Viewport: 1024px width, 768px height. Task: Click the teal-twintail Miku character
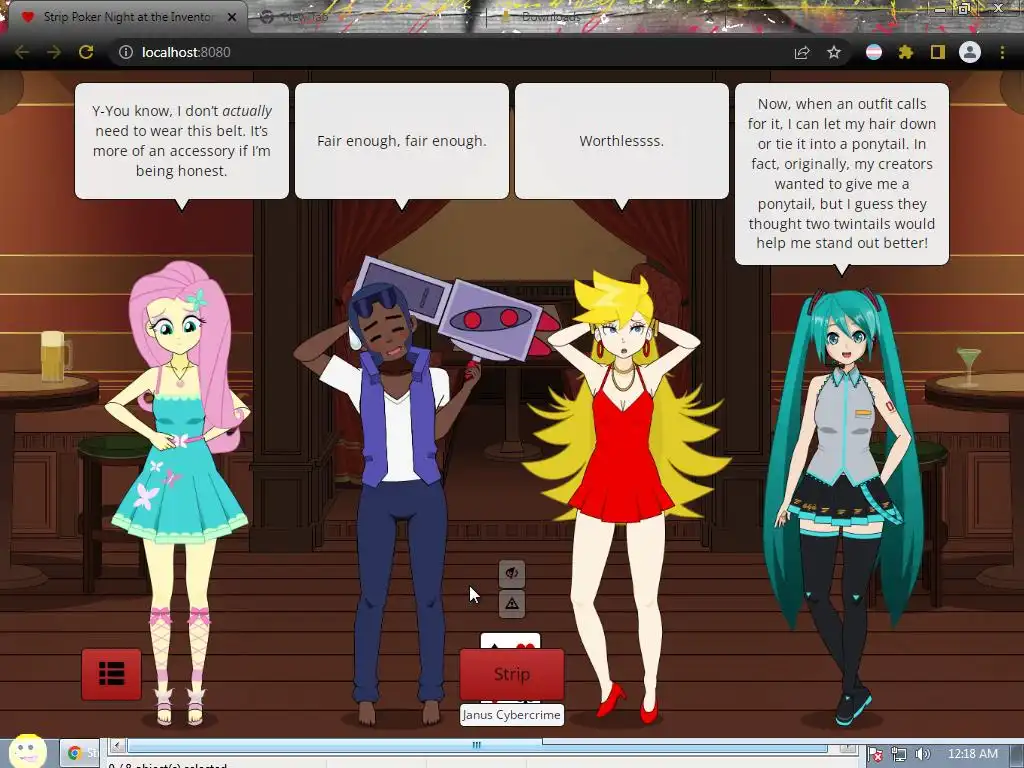click(842, 506)
